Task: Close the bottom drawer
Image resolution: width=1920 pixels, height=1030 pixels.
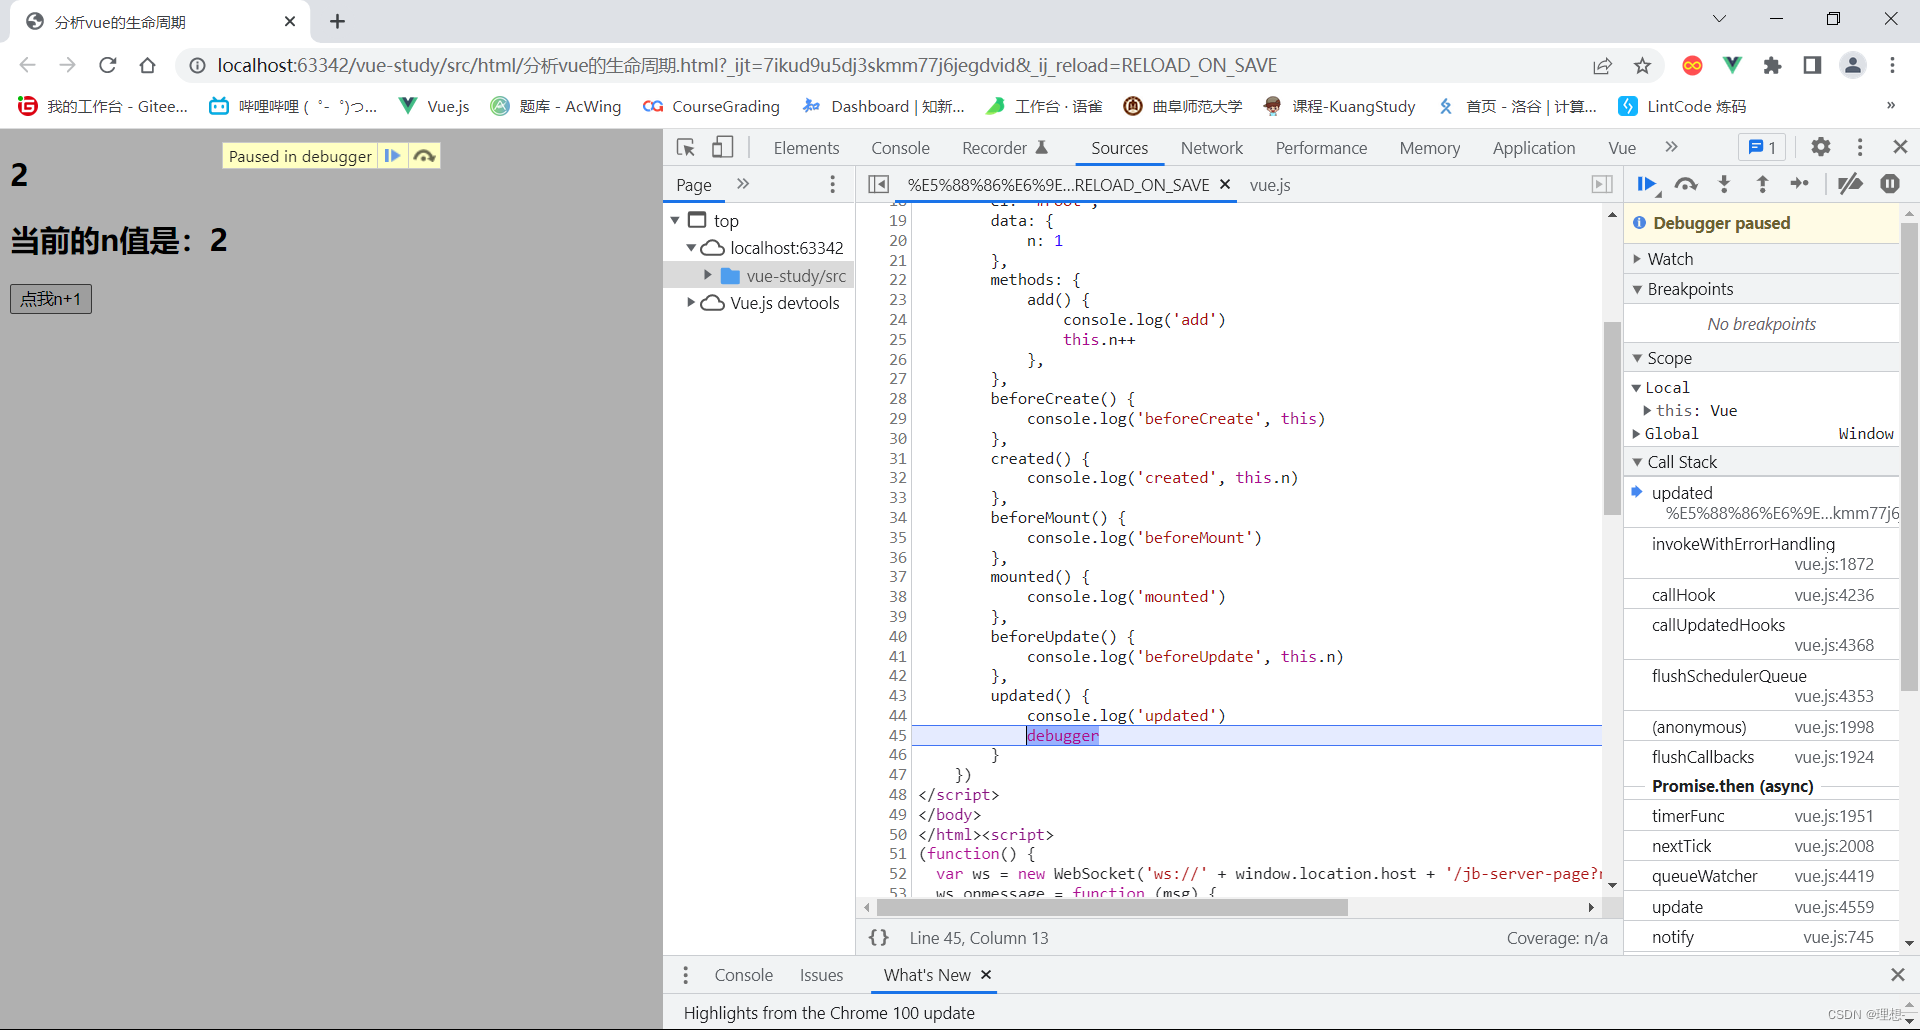Action: tap(1897, 974)
